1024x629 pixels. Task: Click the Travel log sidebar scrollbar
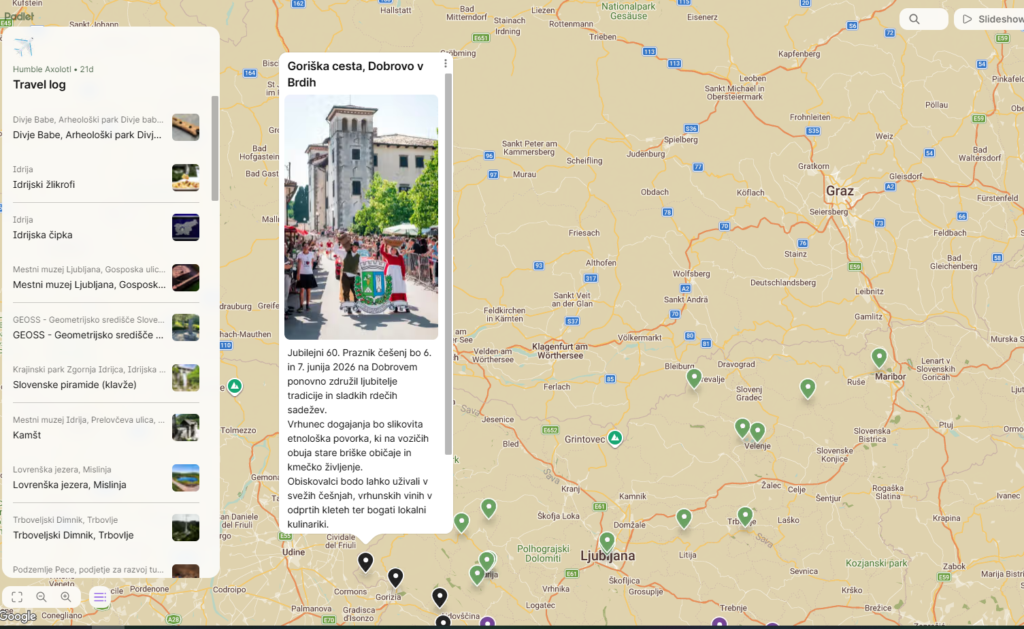pos(215,148)
